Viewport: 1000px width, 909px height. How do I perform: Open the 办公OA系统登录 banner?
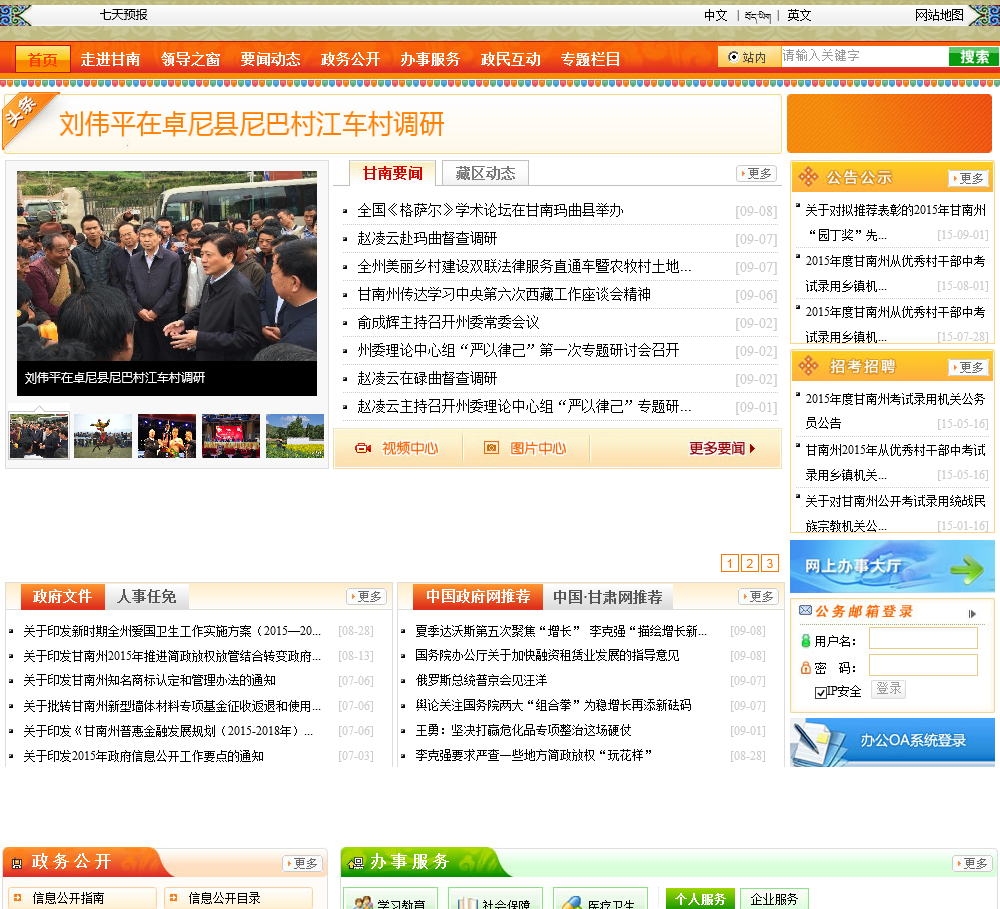pyautogui.click(x=892, y=742)
